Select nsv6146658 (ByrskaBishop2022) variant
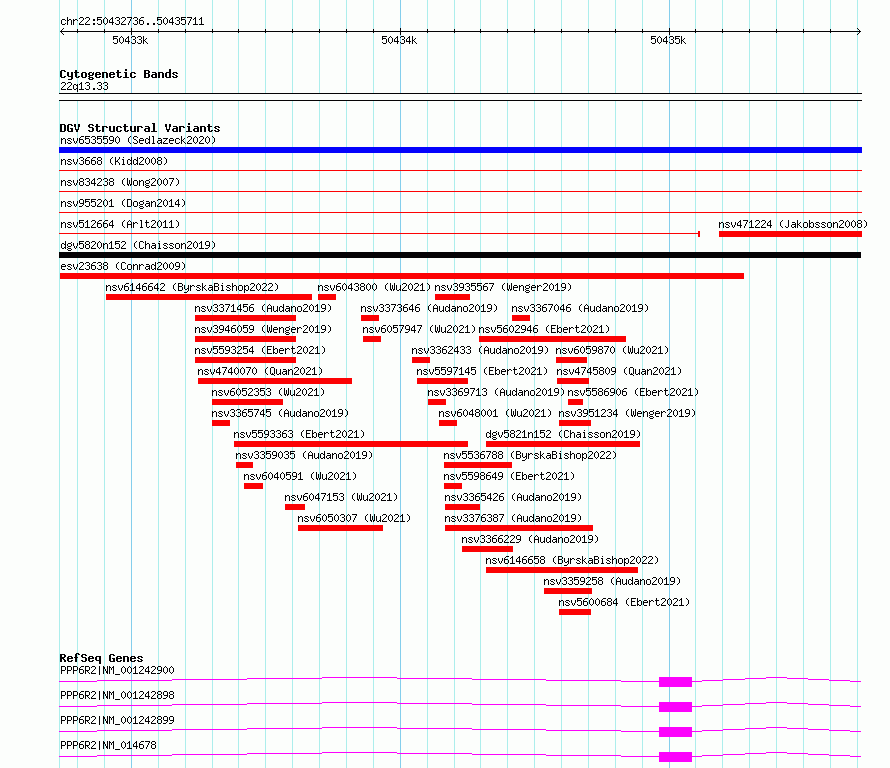Viewport: 890px width, 768px height. 572,560
